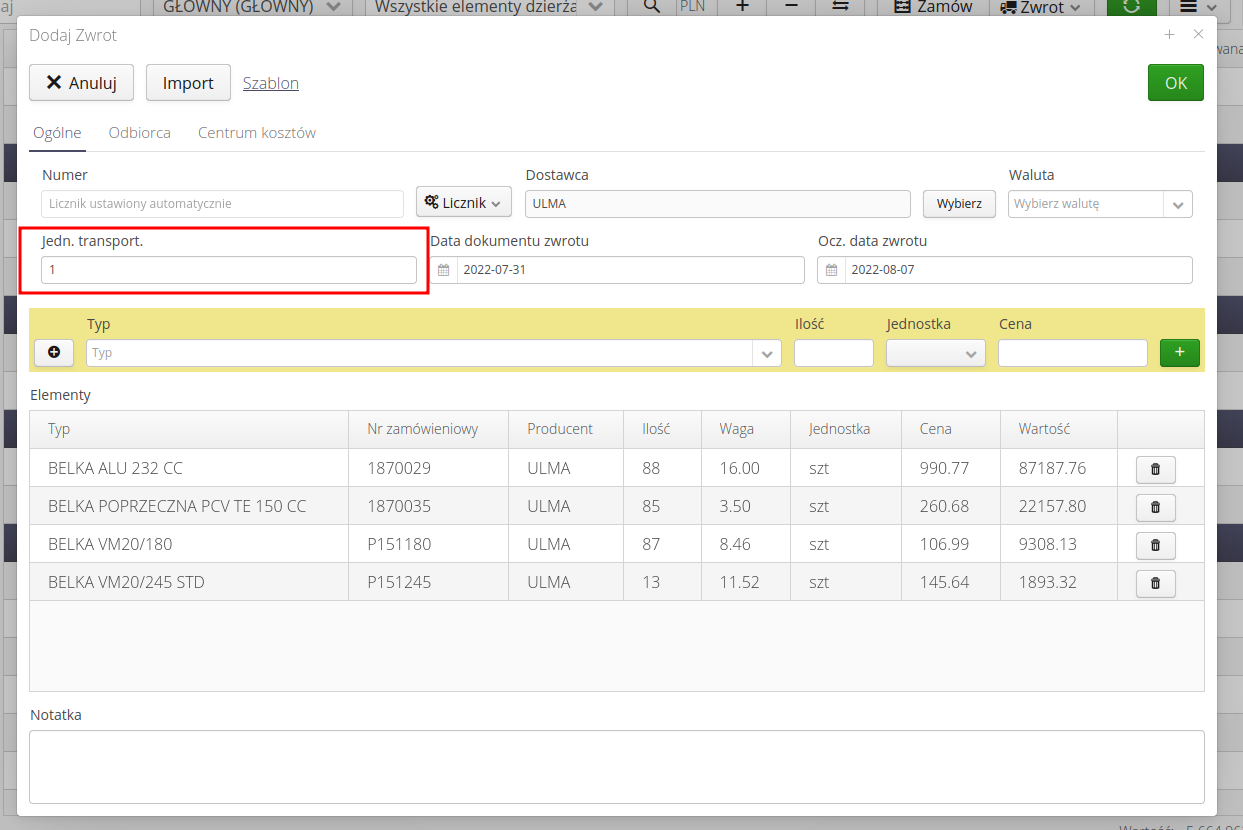The width and height of the screenshot is (1243, 830).
Task: Delete the BELKA VM20/245 STD row
Action: tap(1155, 583)
